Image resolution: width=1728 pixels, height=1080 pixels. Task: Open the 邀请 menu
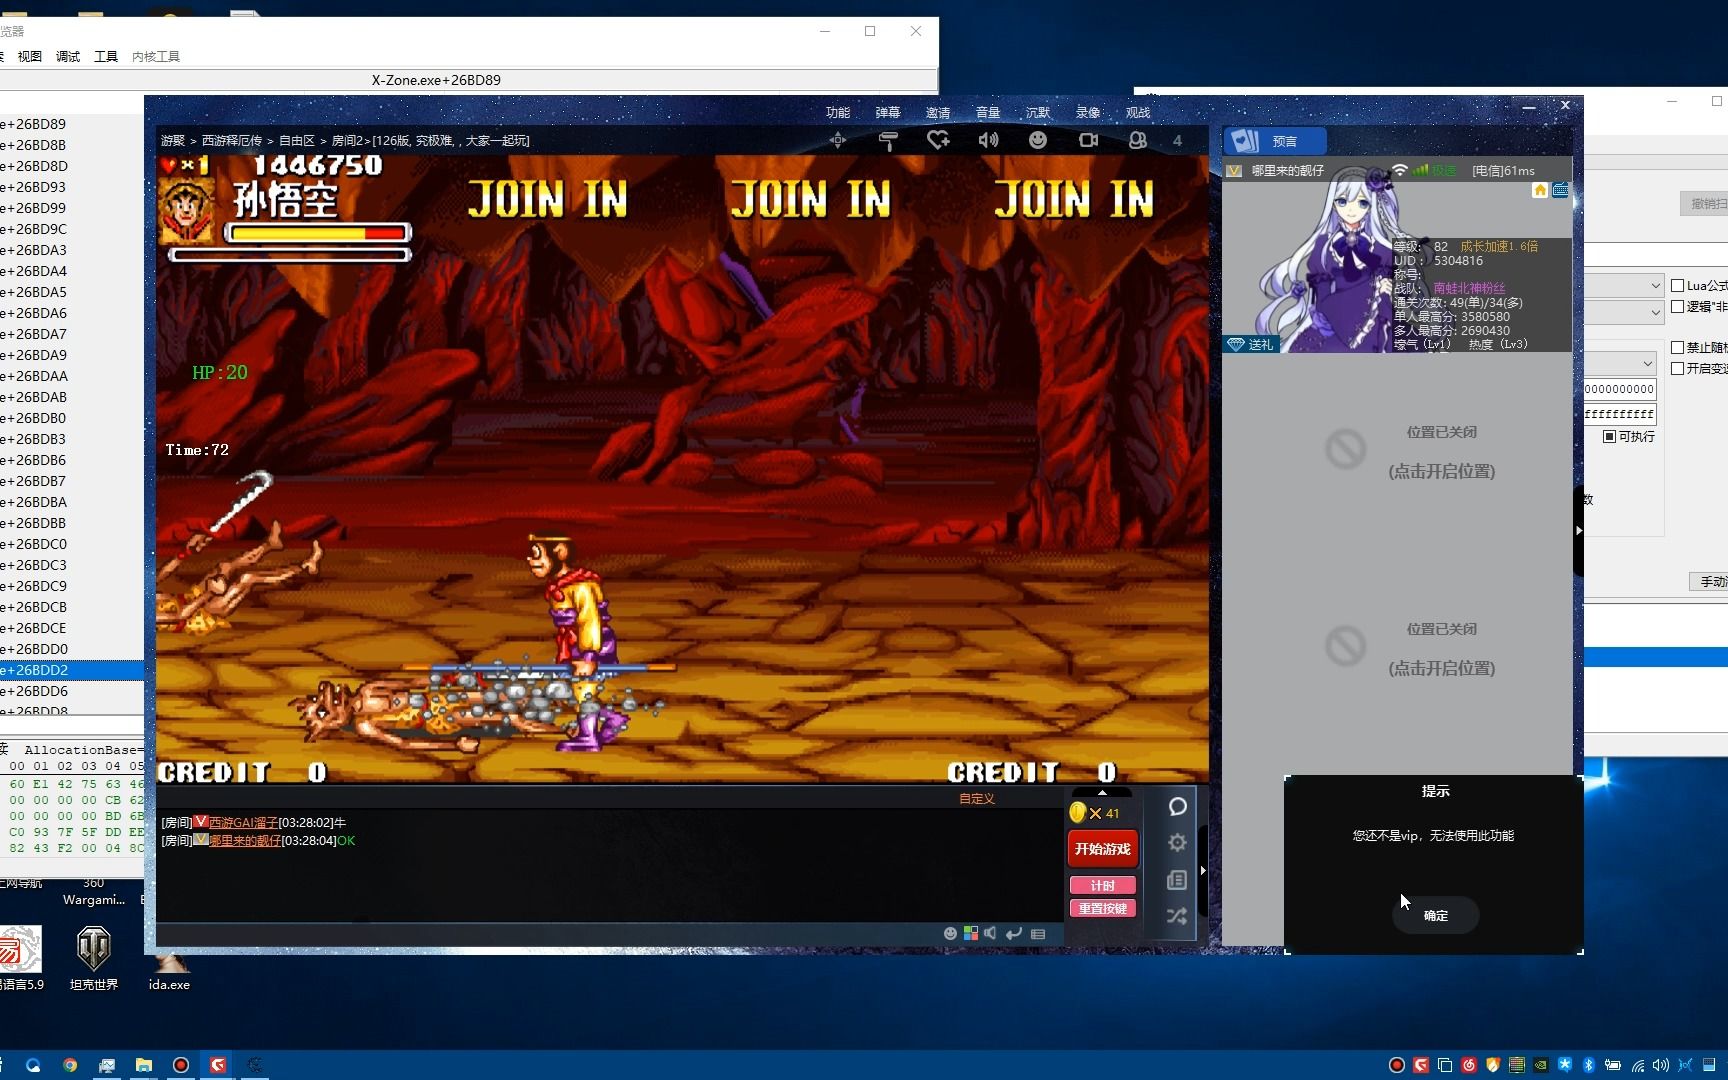(x=938, y=112)
